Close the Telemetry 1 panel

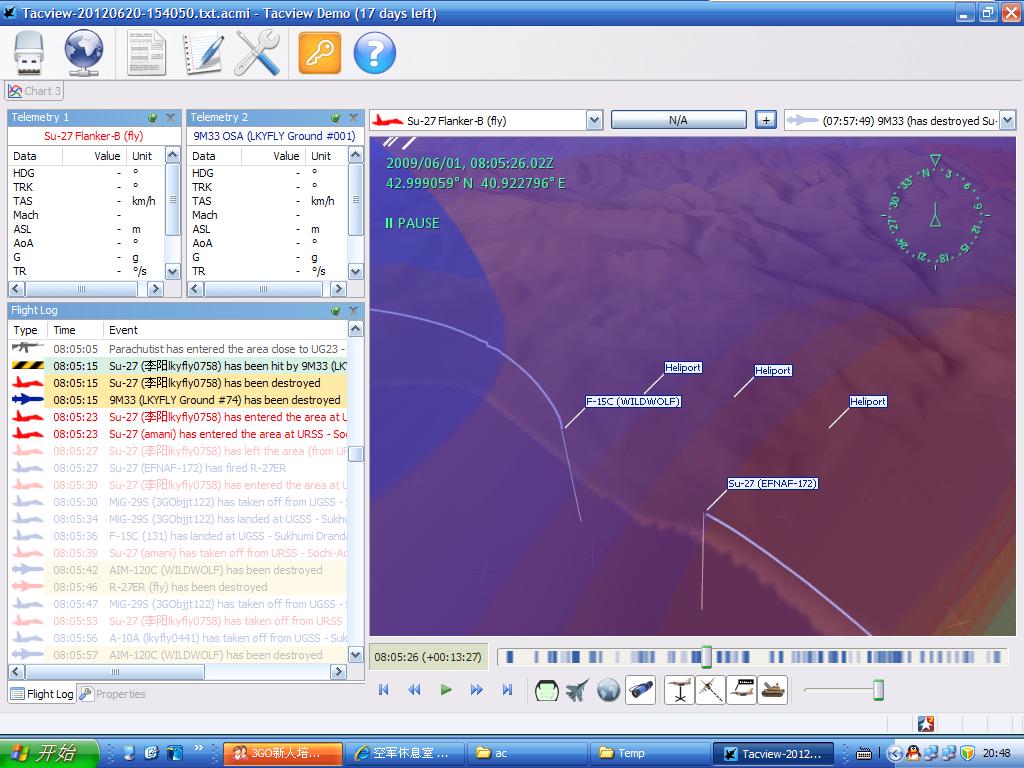tap(170, 118)
